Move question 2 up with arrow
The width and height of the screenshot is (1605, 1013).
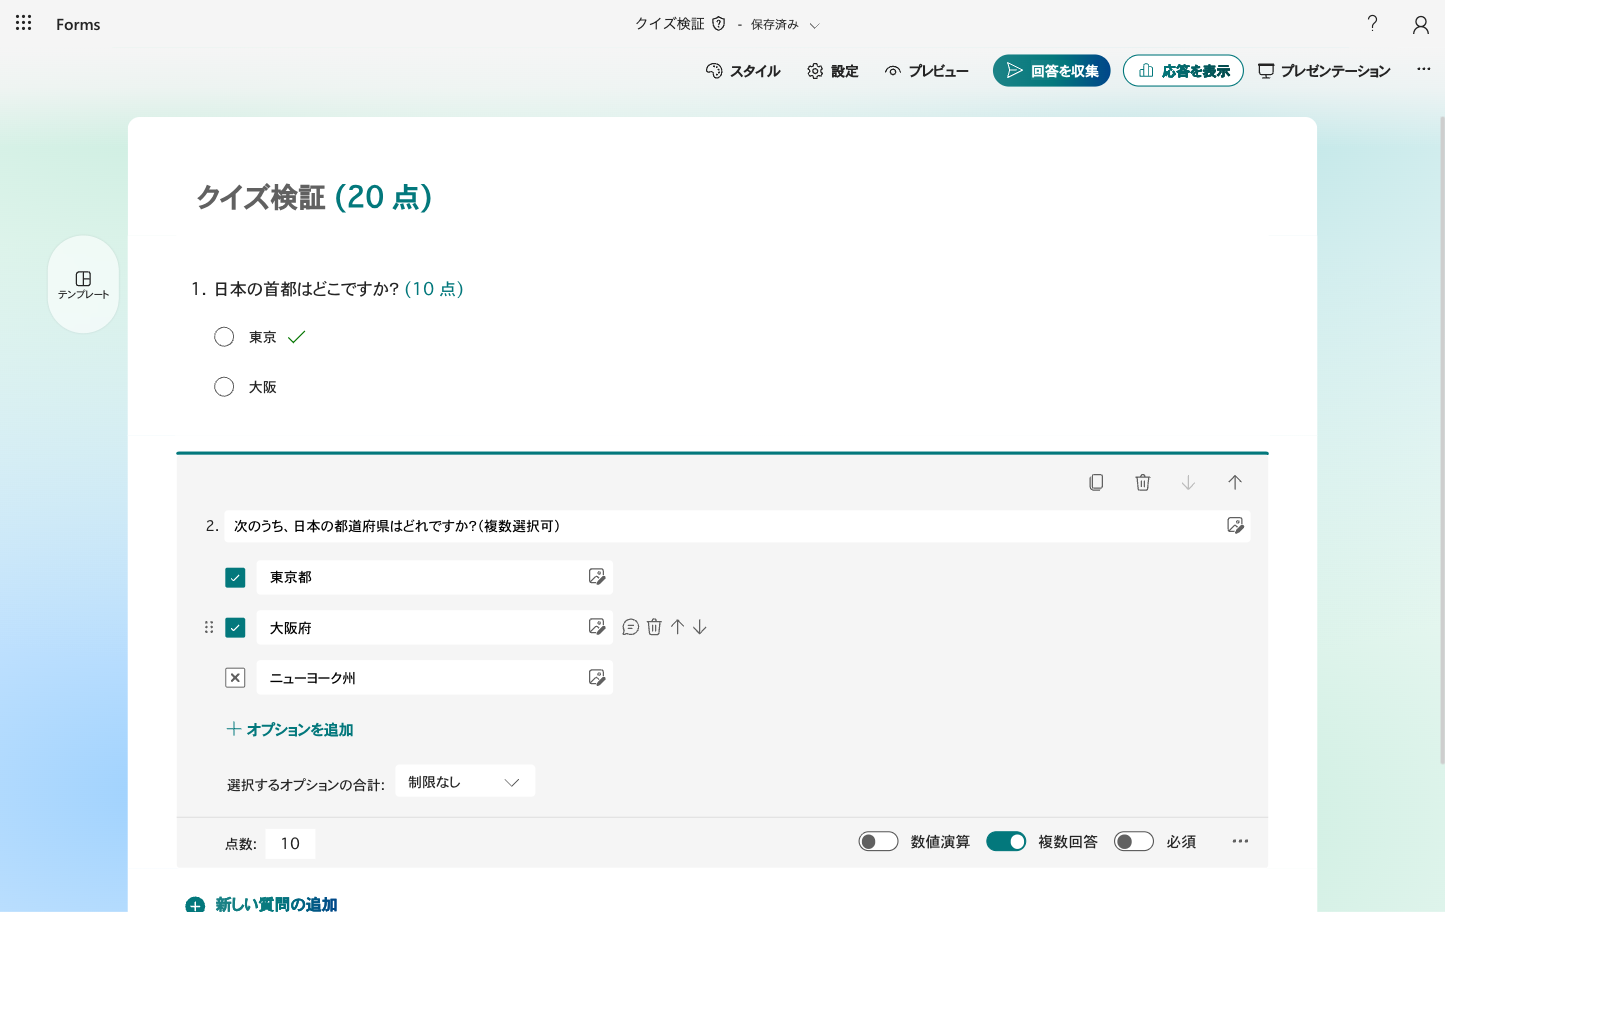tap(1235, 483)
